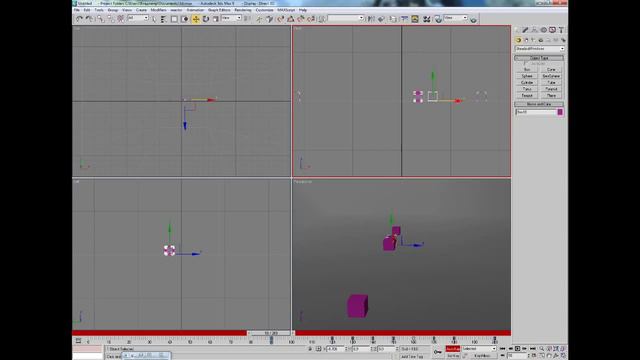Click the purple object color swatch

(560, 112)
